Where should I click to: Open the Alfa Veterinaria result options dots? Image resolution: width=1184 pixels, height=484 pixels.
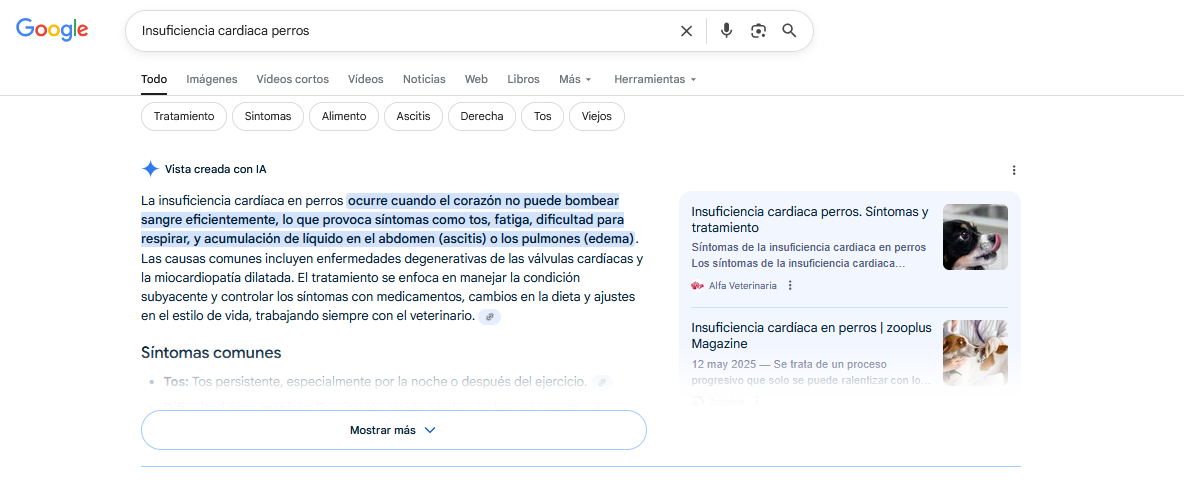point(790,286)
